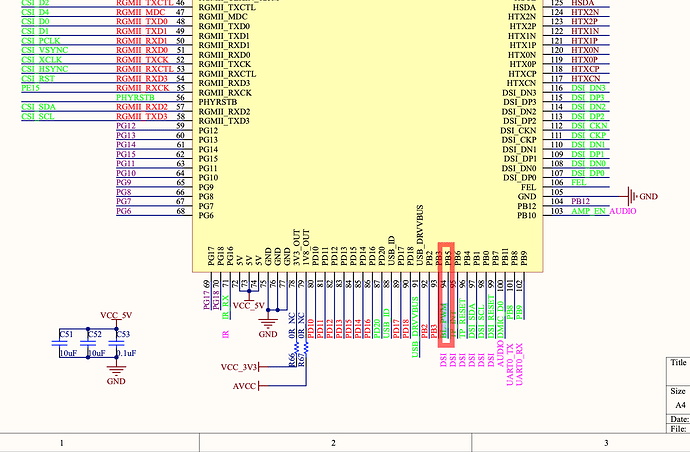The width and height of the screenshot is (690, 452).
Task: Select resistor R67 symbol
Action: point(306,348)
